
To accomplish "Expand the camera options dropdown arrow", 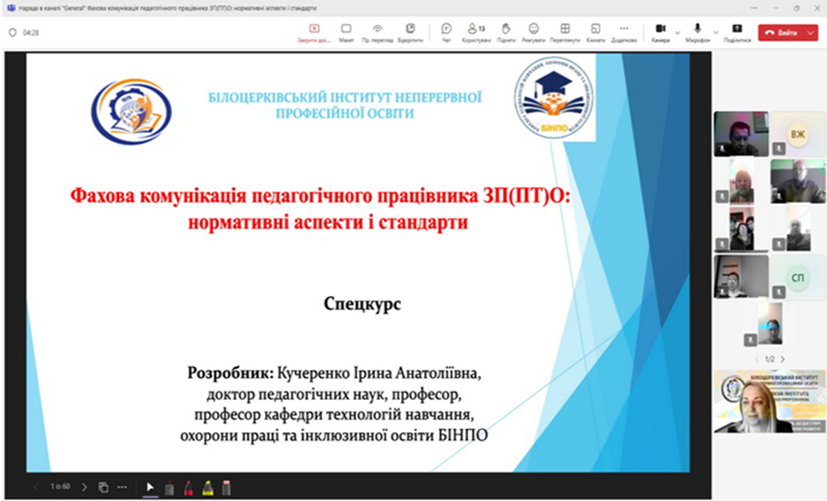I will 677,32.
